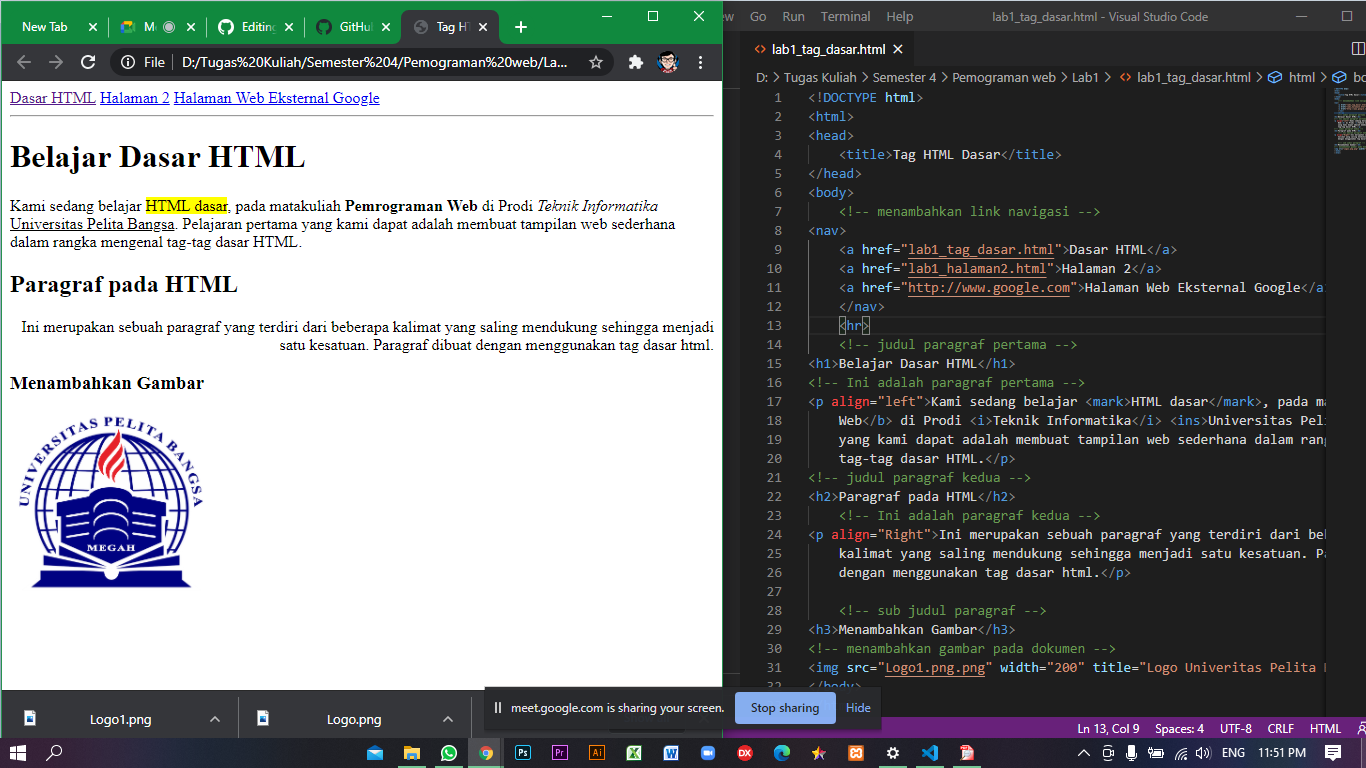This screenshot has width=1366, height=768.
Task: Switch to Visual Studio Code taskbar icon
Action: [x=930, y=753]
